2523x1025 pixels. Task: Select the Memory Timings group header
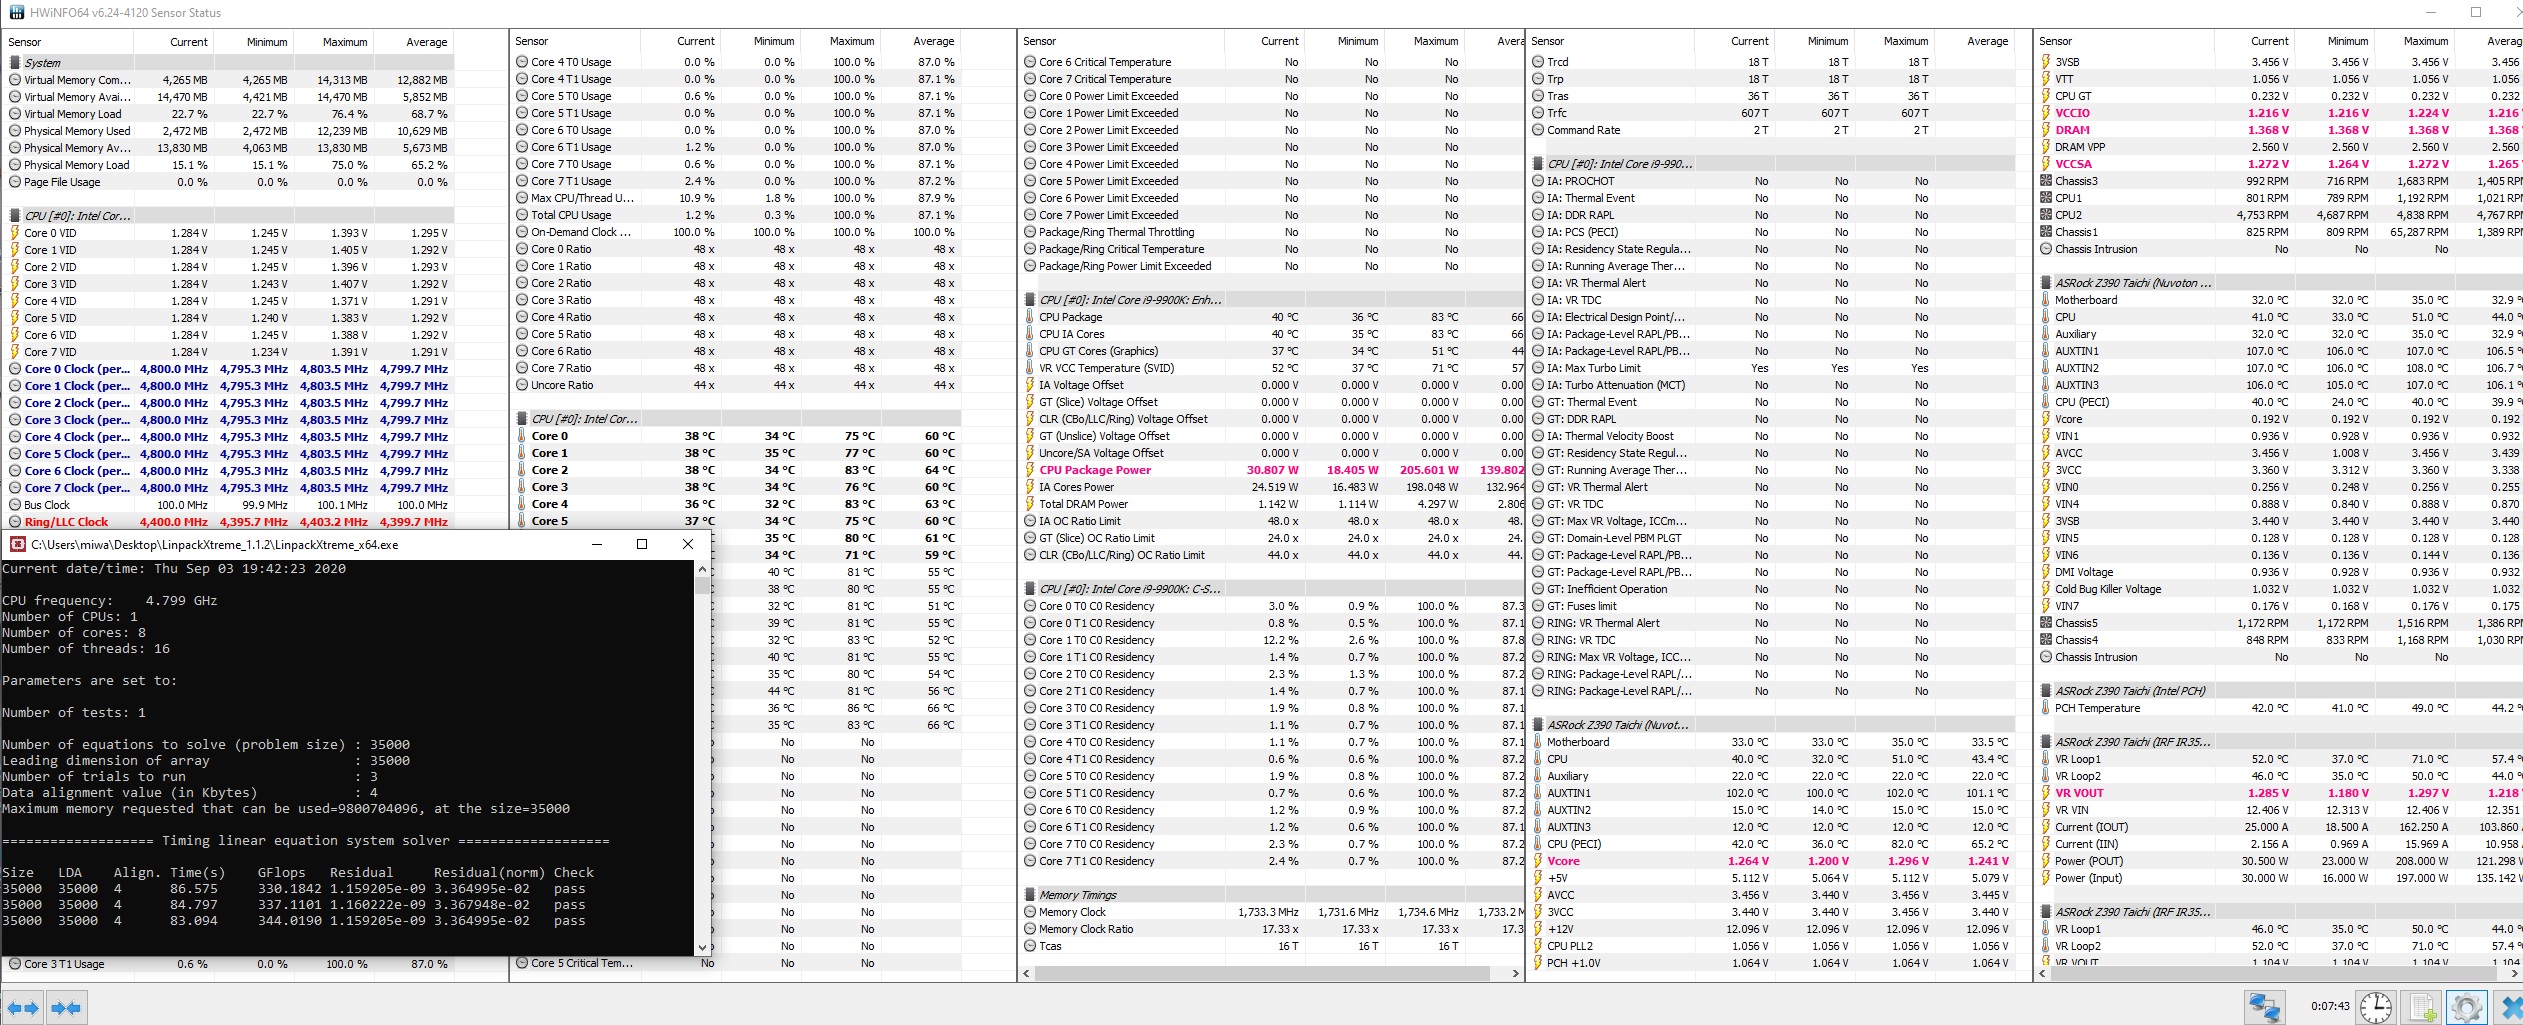tap(1270, 895)
